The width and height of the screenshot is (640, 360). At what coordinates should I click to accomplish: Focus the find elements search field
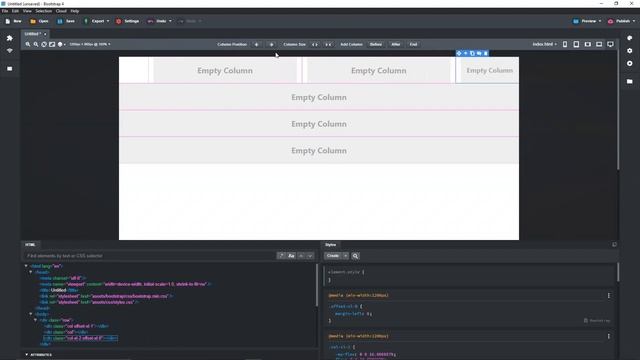149,256
